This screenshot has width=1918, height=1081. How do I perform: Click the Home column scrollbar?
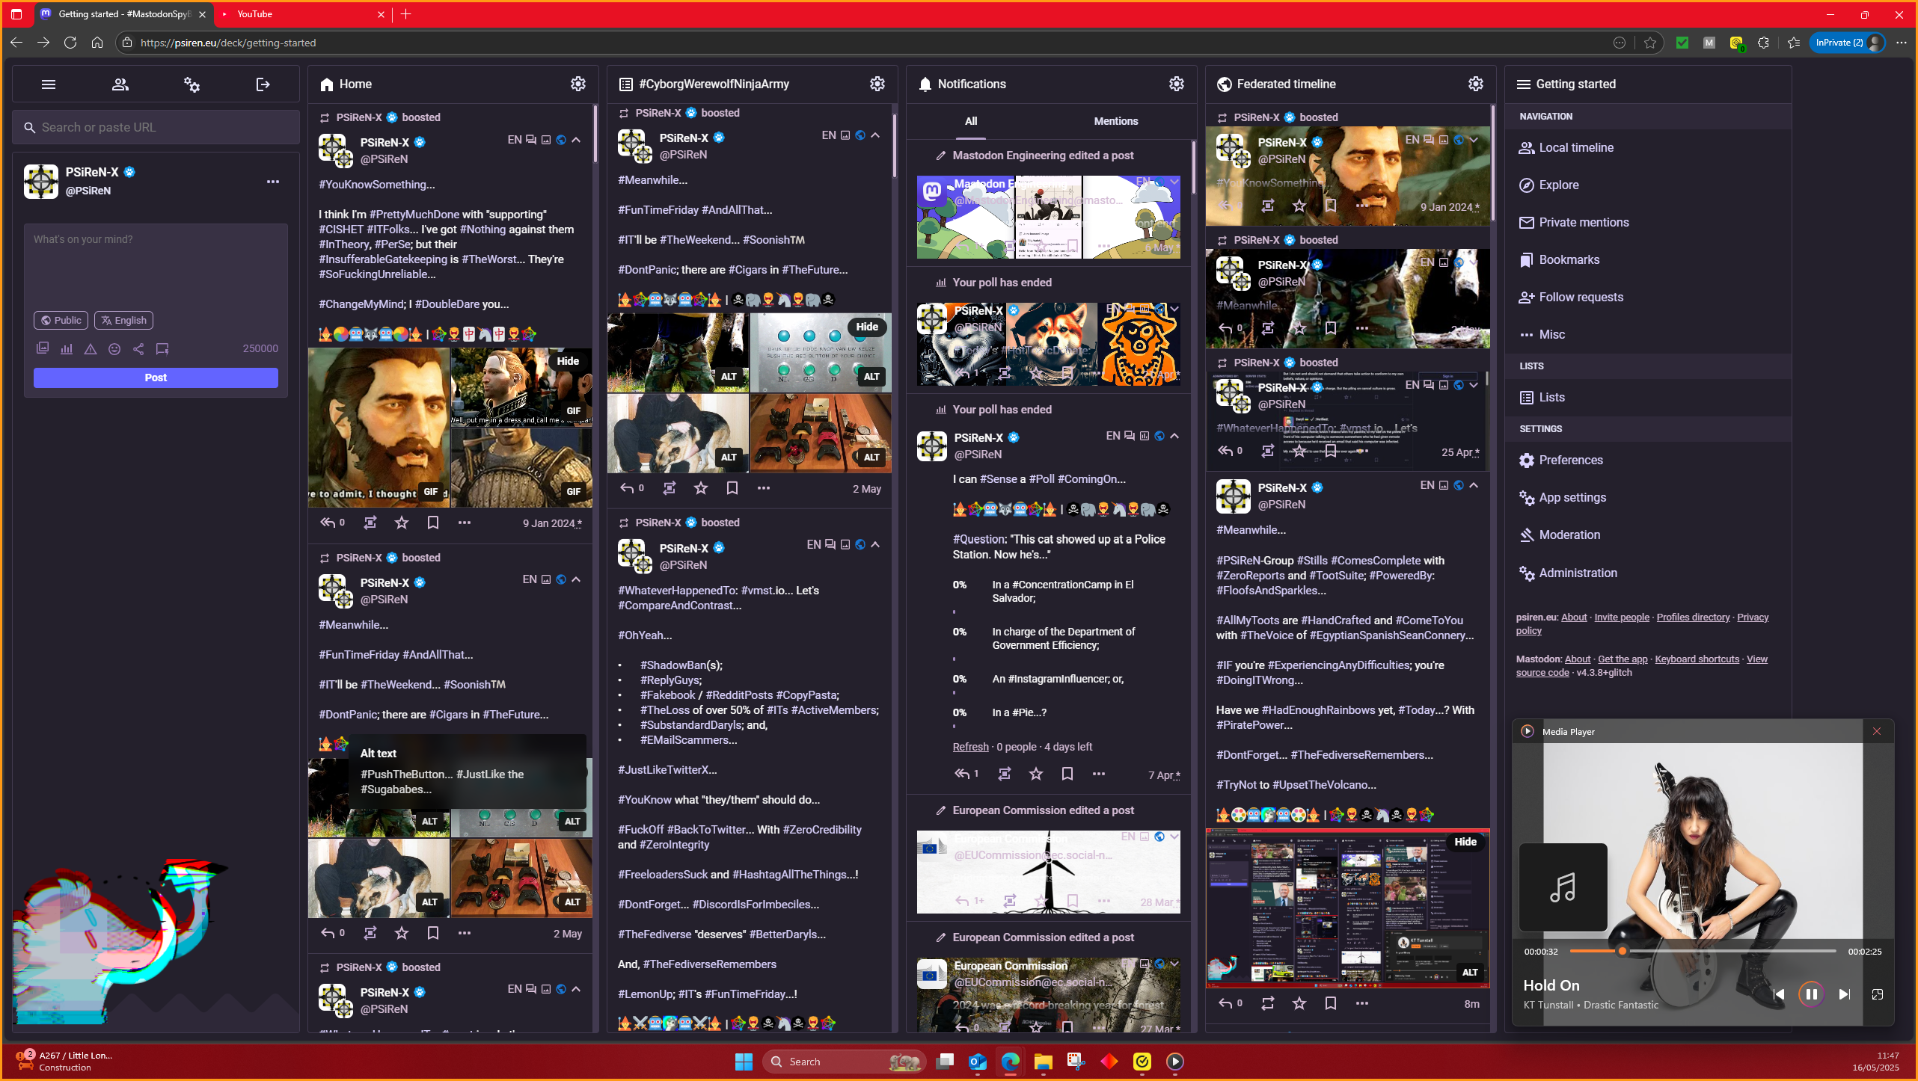pos(596,135)
